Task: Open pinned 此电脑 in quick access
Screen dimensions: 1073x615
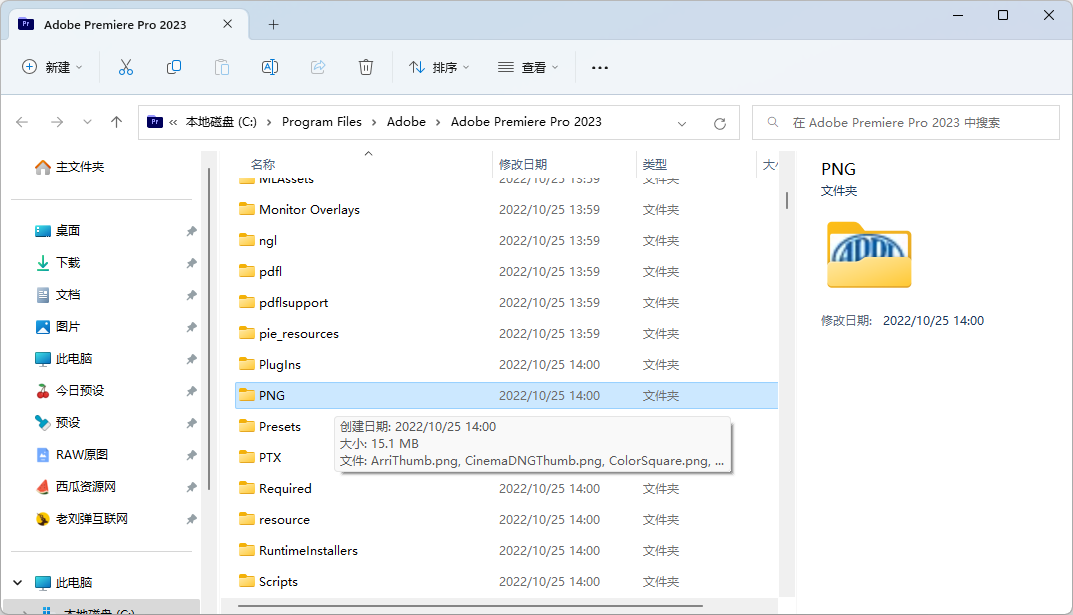Action: pyautogui.click(x=64, y=358)
